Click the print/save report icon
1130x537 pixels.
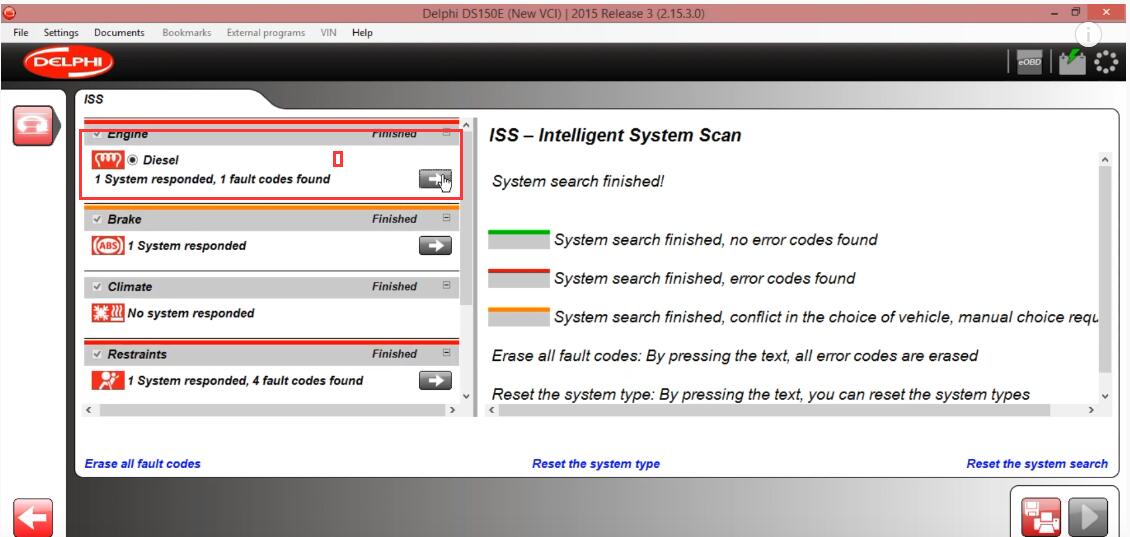coord(1041,517)
